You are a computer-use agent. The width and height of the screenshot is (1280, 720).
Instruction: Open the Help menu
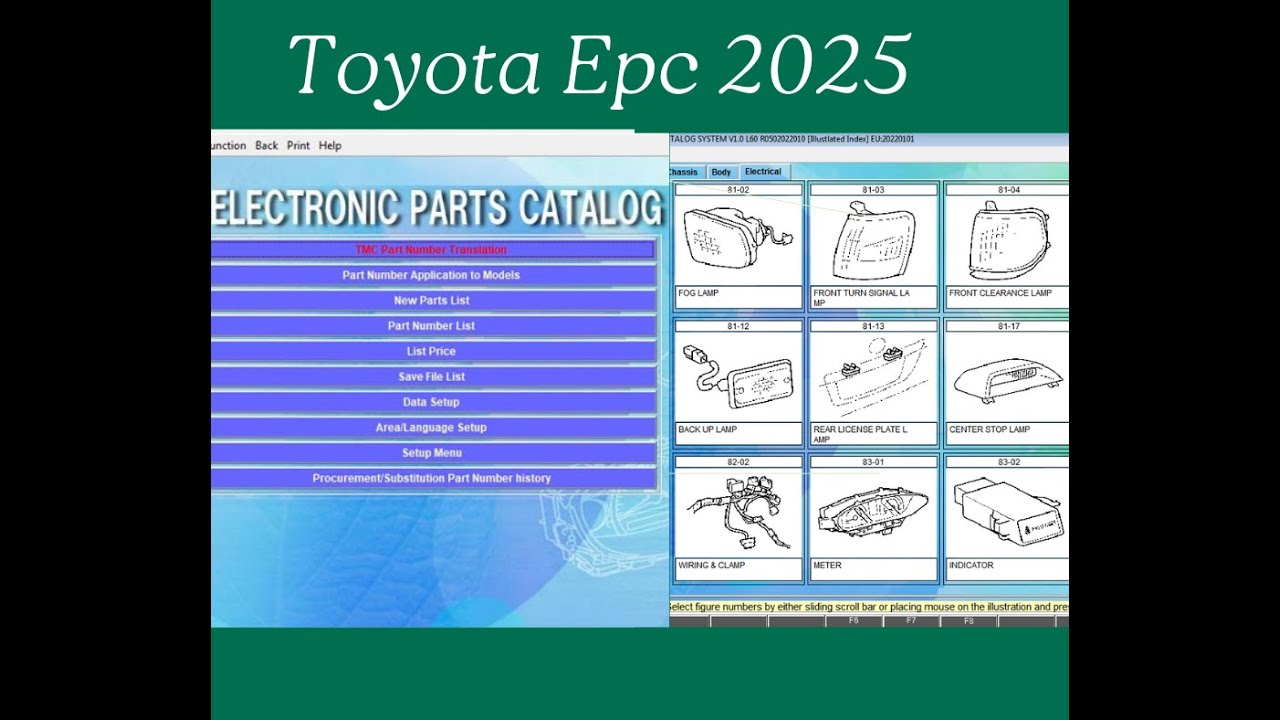tap(330, 145)
